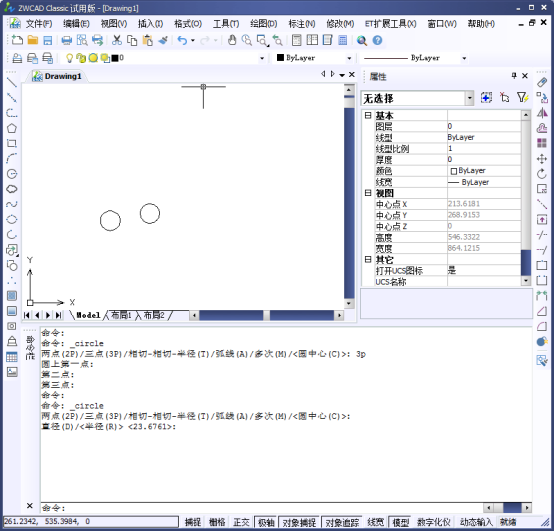Viewport: 554px width, 531px height.
Task: Click the Pan hand tool icon
Action: click(x=232, y=40)
